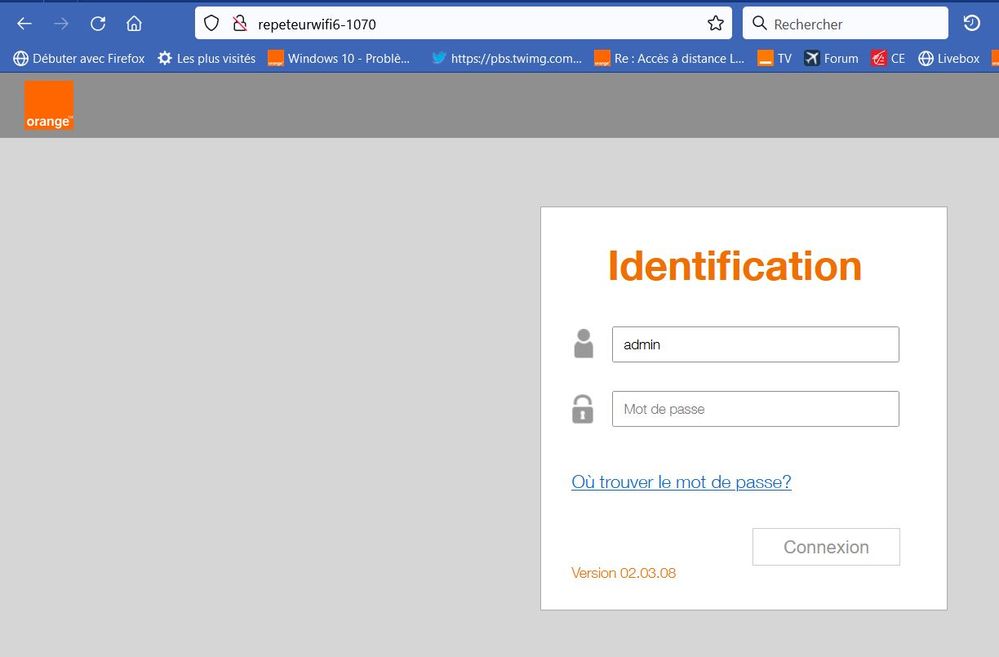Click Orange favicon of Re : Accès bookmark
This screenshot has width=999, height=657.
tap(601, 59)
